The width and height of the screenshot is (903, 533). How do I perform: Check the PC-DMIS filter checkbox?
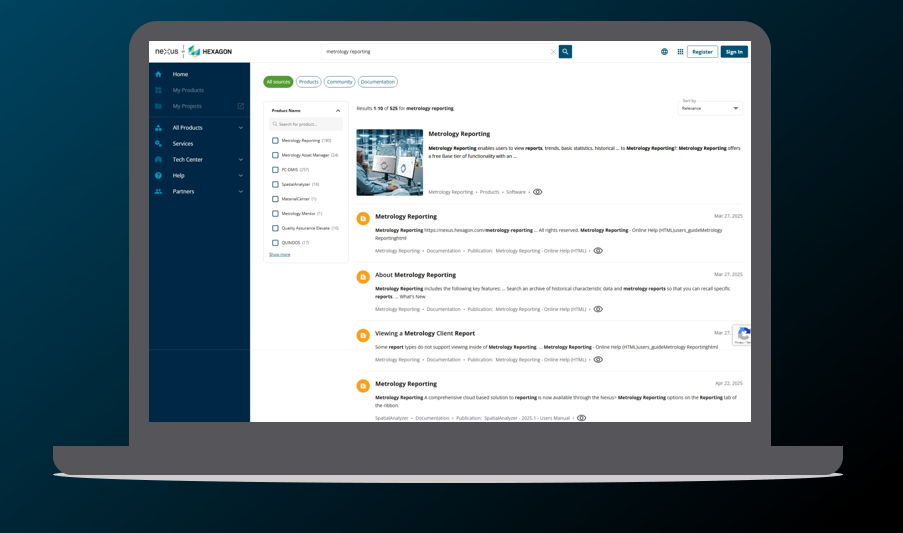tap(275, 170)
